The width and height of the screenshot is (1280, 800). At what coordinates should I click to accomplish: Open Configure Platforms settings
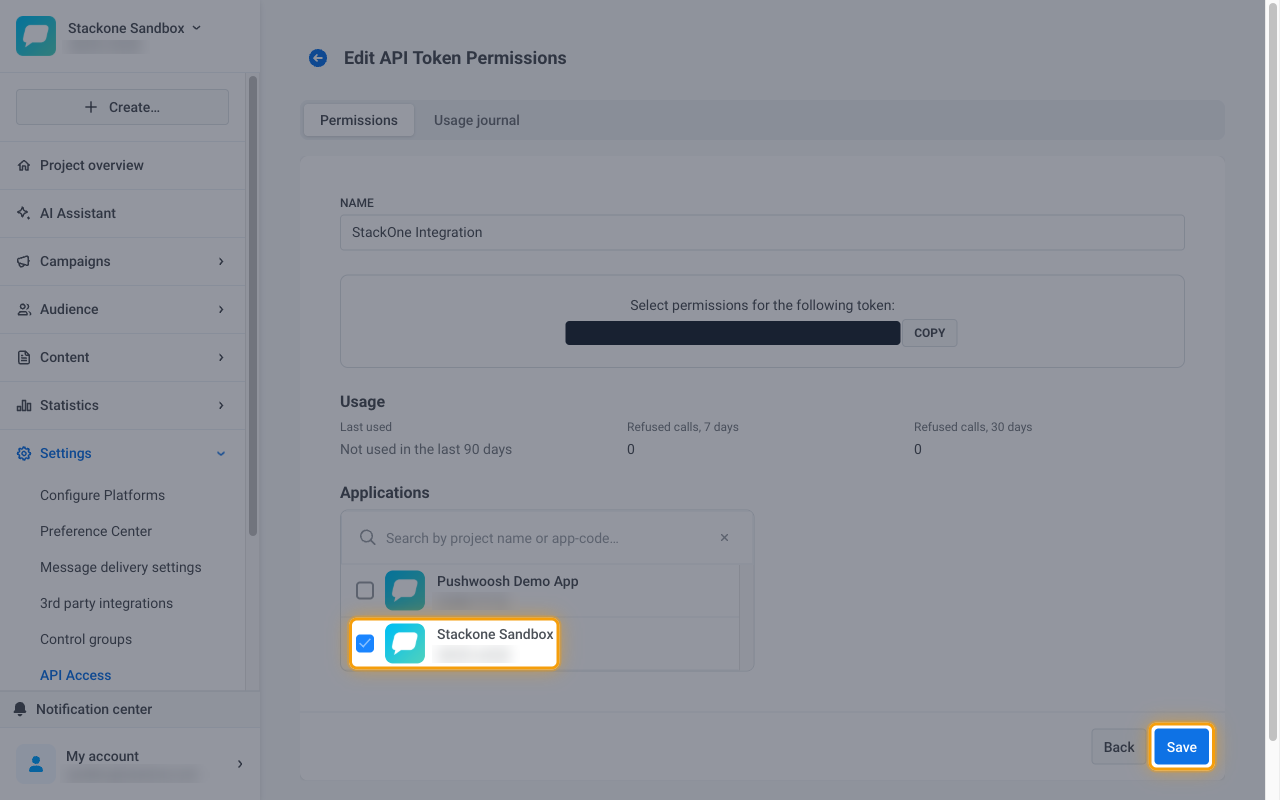[102, 495]
